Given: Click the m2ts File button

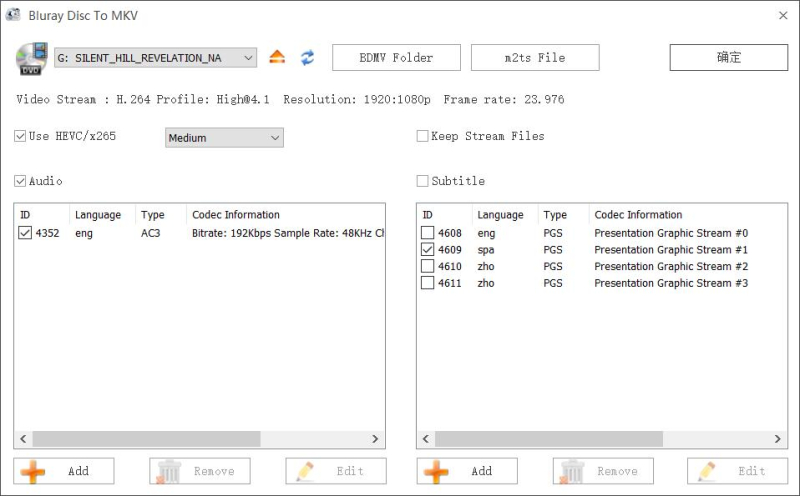Looking at the screenshot, I should [535, 58].
